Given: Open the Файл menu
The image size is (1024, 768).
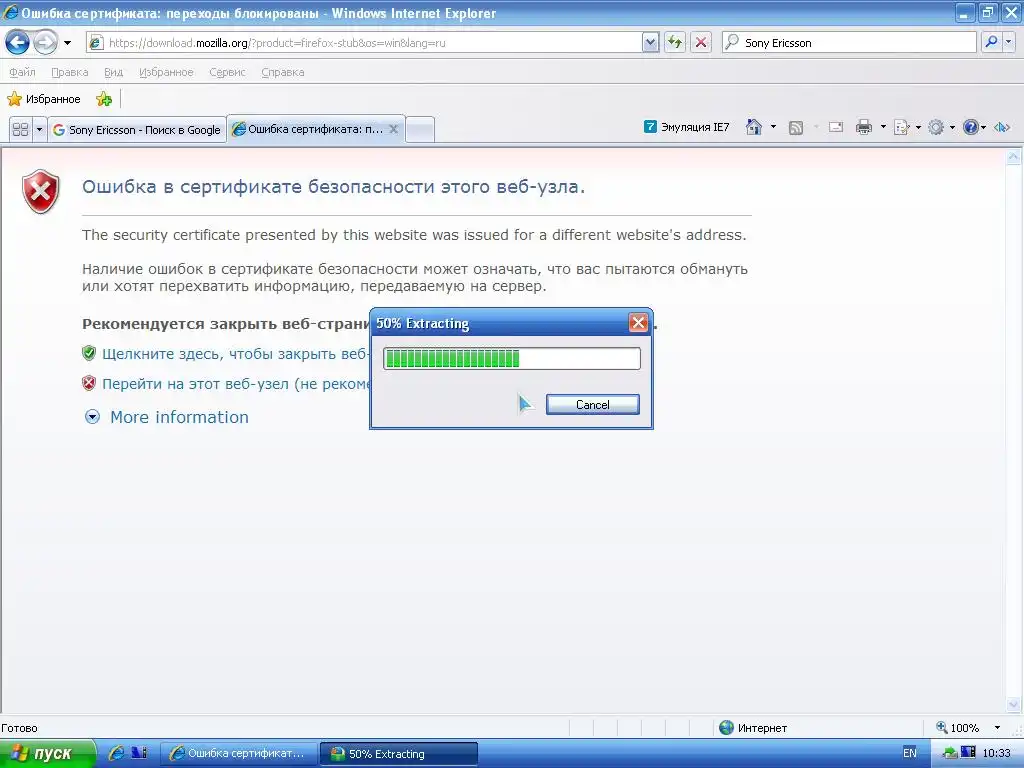Looking at the screenshot, I should tap(22, 72).
